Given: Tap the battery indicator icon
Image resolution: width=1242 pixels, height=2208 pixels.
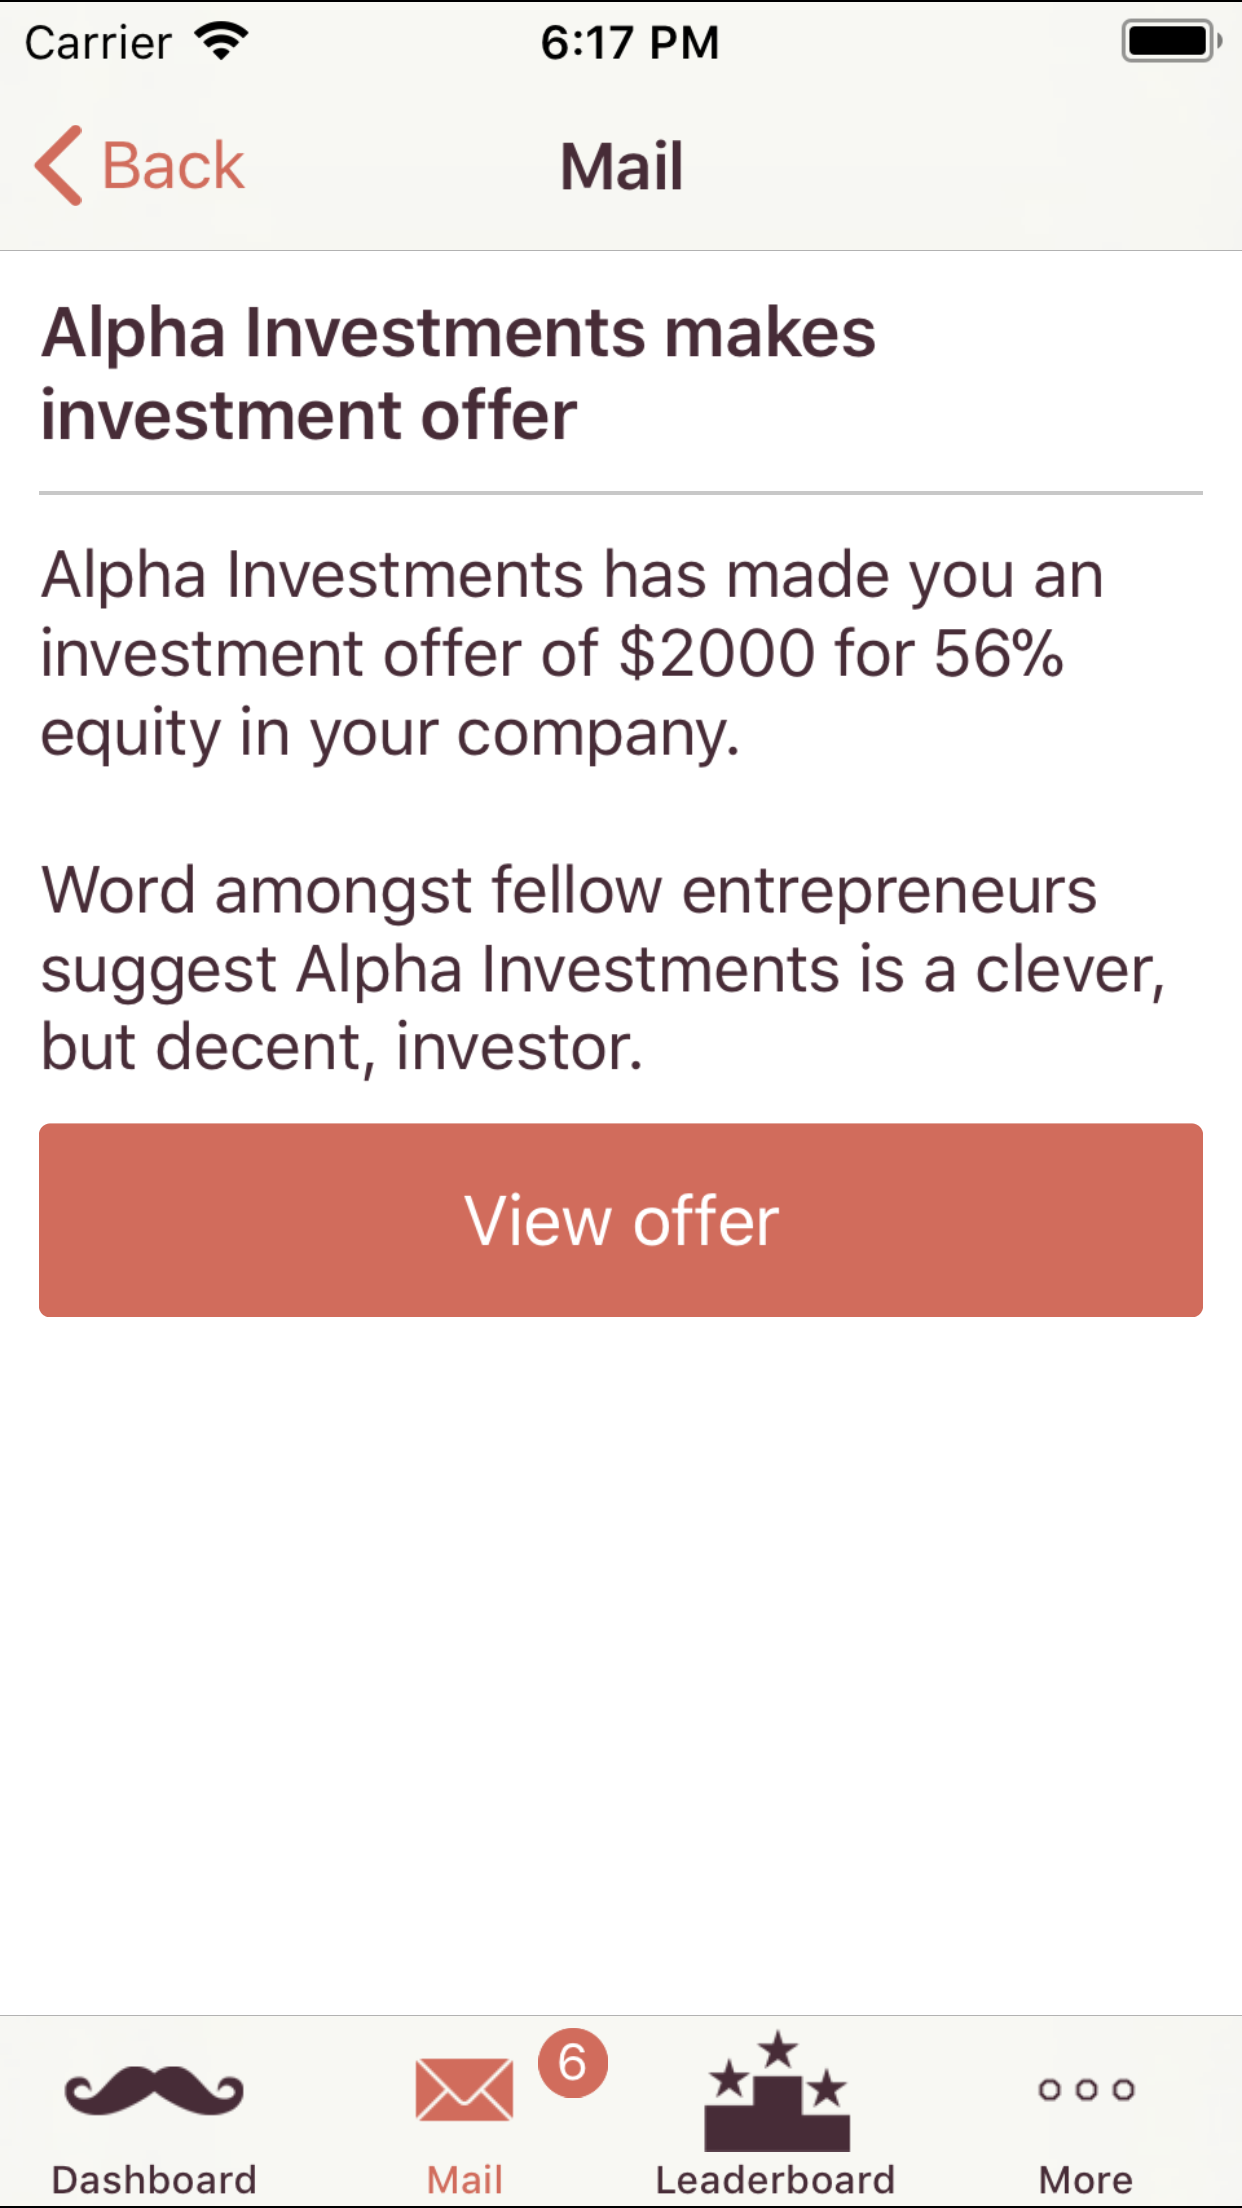Looking at the screenshot, I should click(x=1170, y=42).
